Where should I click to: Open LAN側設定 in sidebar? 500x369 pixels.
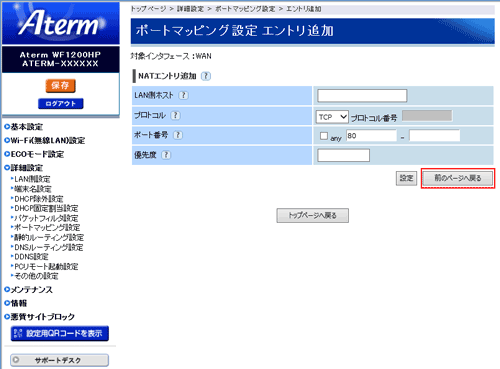tap(31, 179)
